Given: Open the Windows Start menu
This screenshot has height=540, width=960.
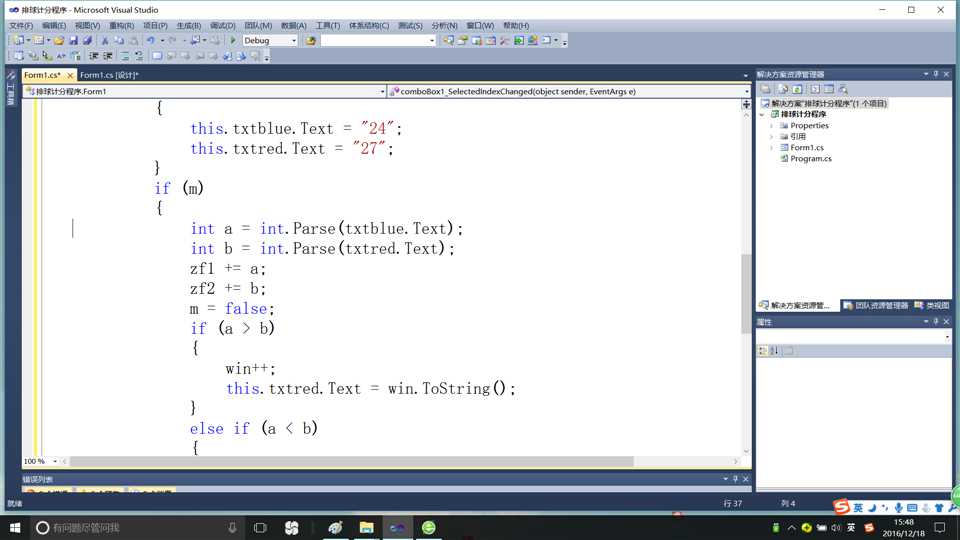Looking at the screenshot, I should pos(15,527).
